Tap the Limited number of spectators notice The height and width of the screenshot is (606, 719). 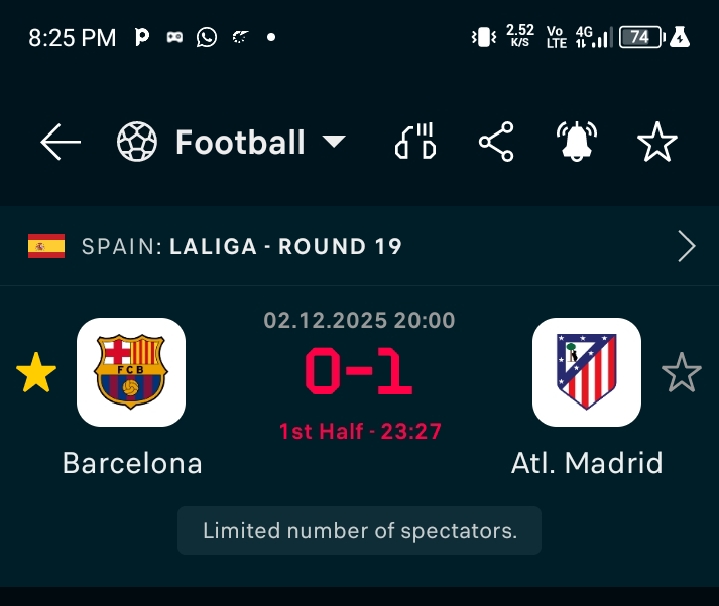pyautogui.click(x=359, y=531)
